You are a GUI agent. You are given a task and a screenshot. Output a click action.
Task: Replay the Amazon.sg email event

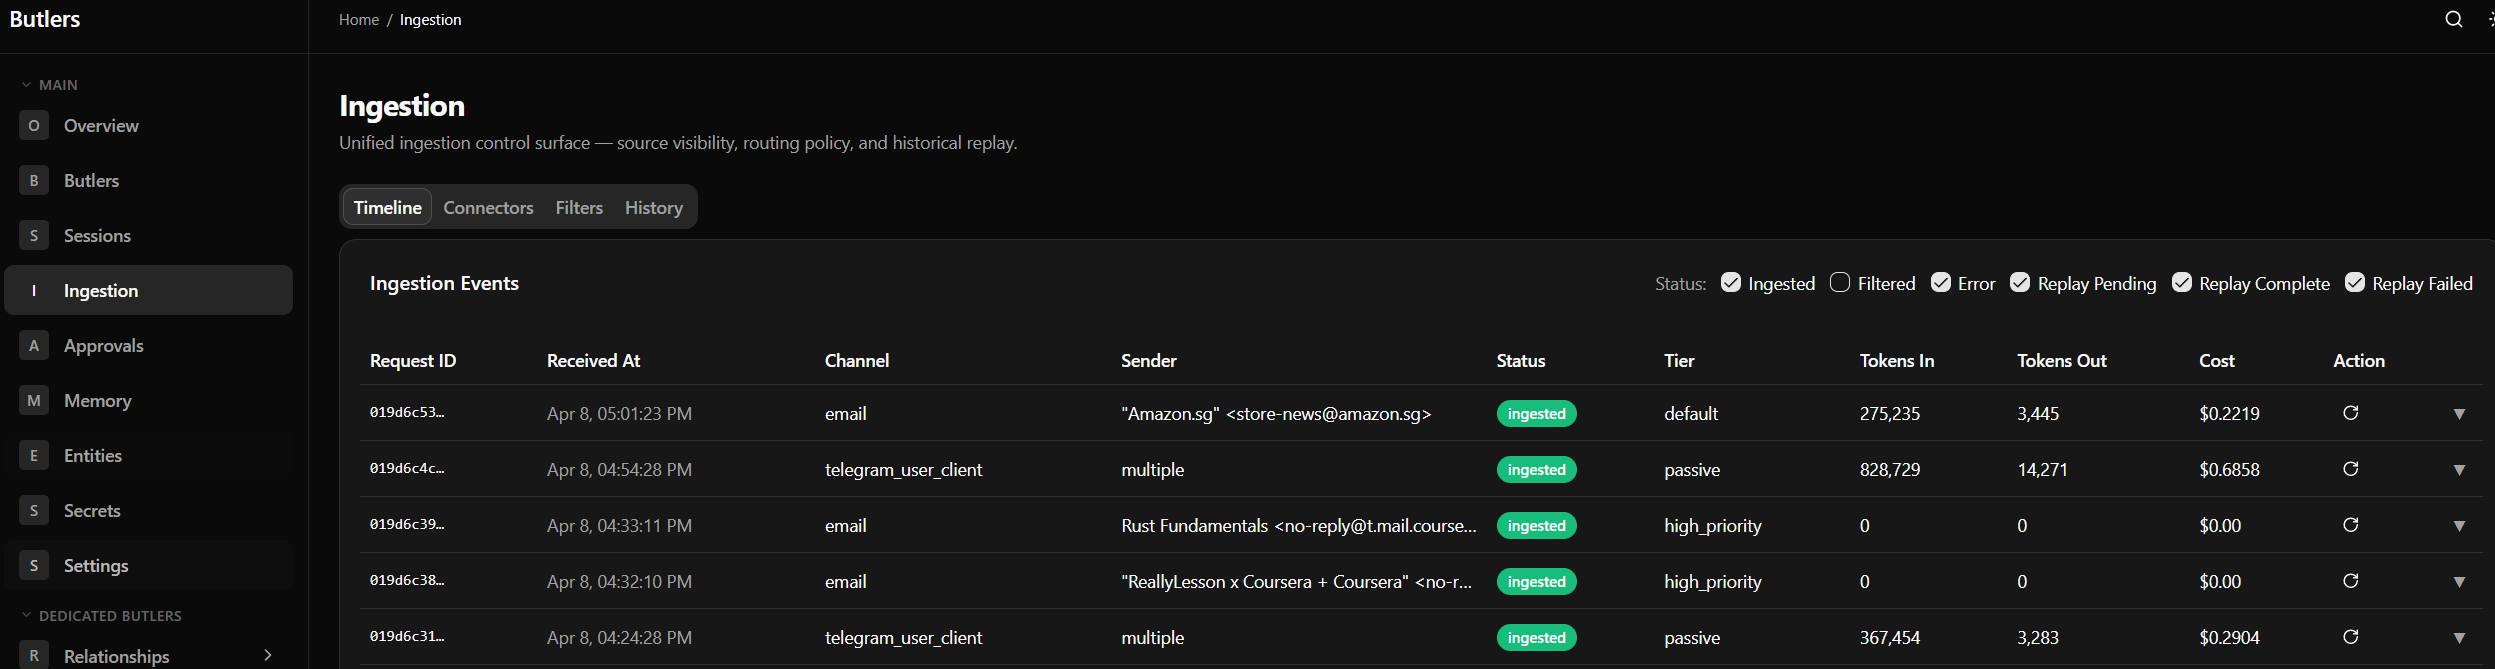coord(2351,413)
